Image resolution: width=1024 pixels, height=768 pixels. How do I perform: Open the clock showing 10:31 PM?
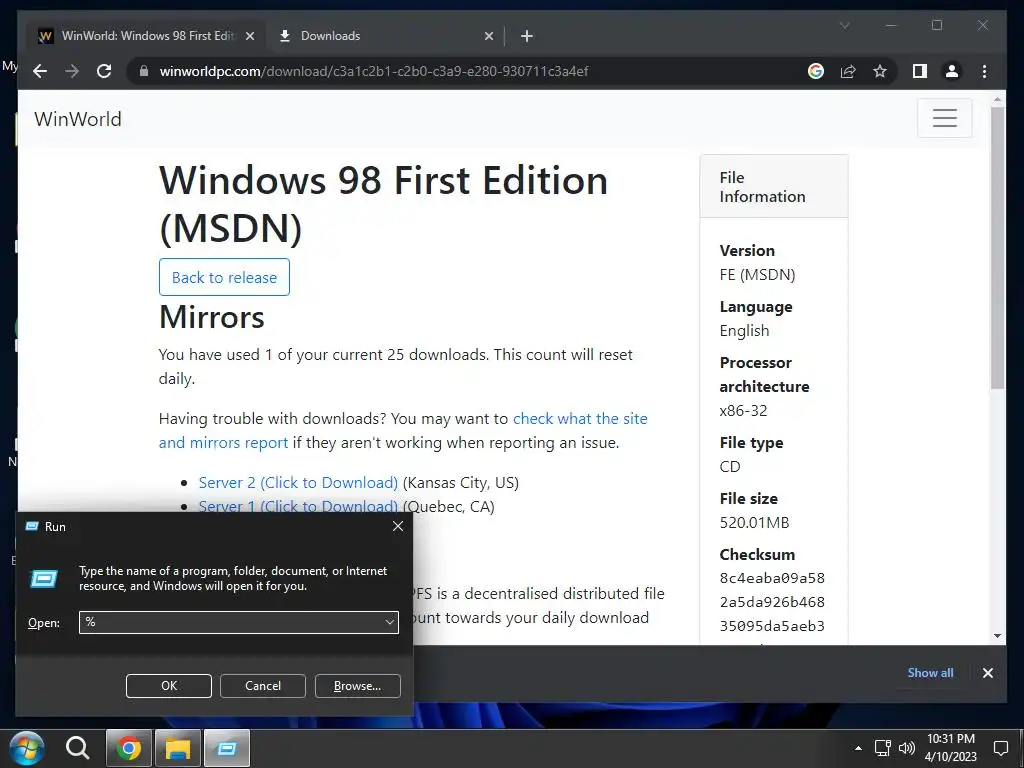pos(951,748)
